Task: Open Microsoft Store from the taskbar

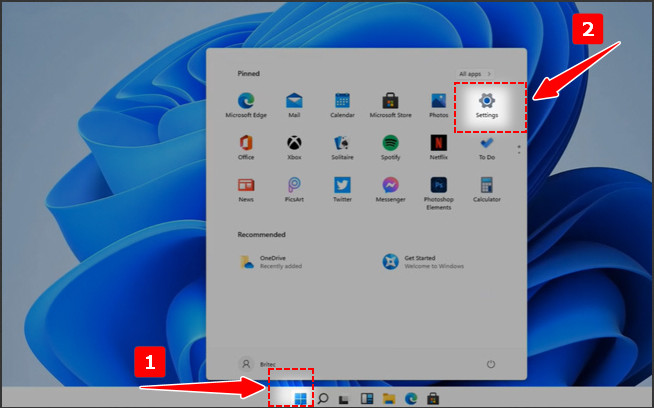Action: point(433,399)
